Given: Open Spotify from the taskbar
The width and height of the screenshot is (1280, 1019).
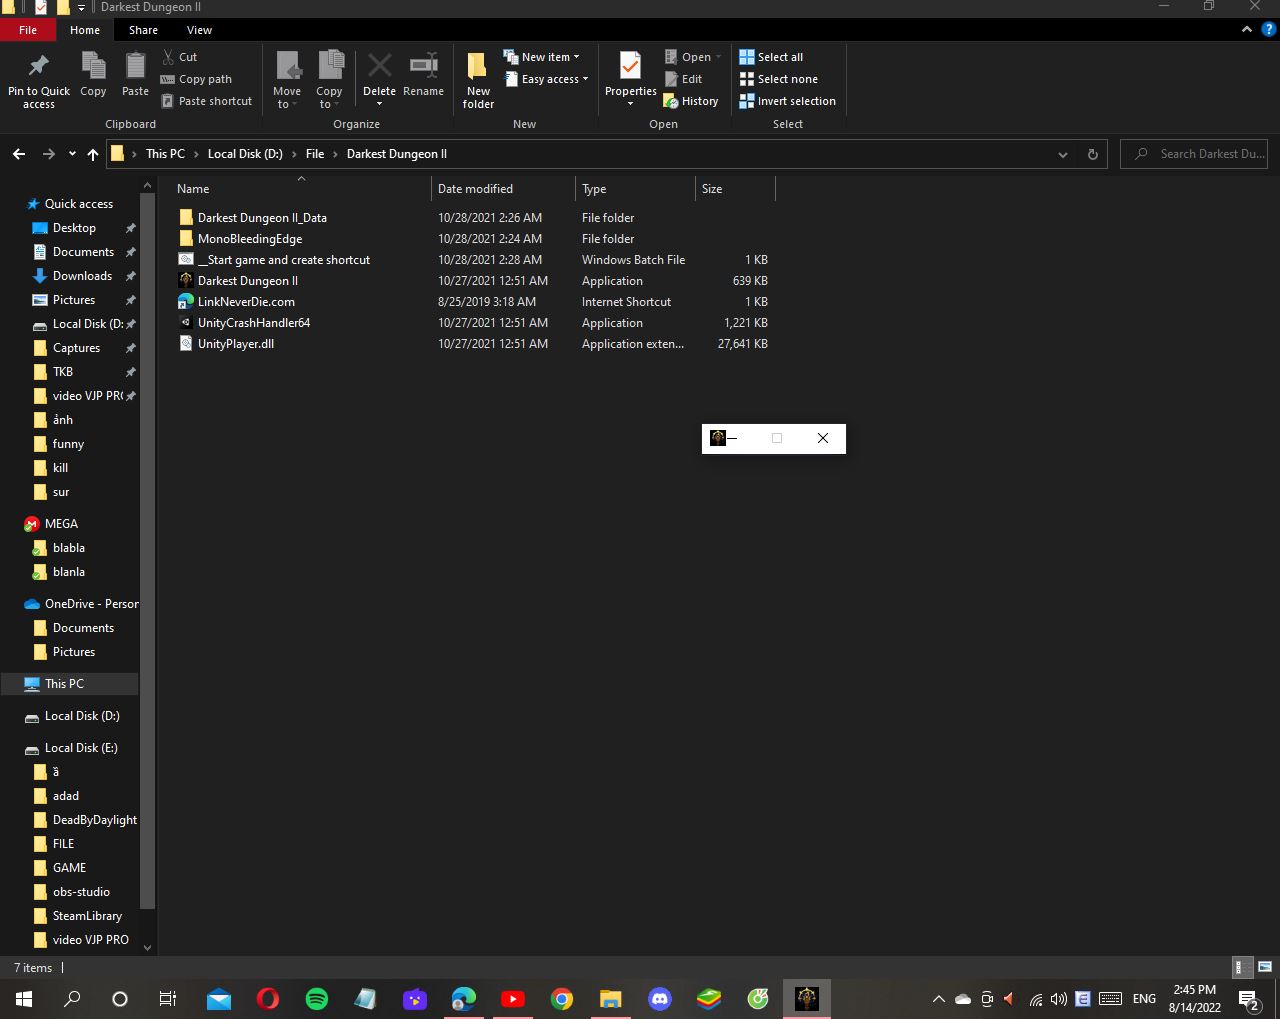Looking at the screenshot, I should point(317,998).
